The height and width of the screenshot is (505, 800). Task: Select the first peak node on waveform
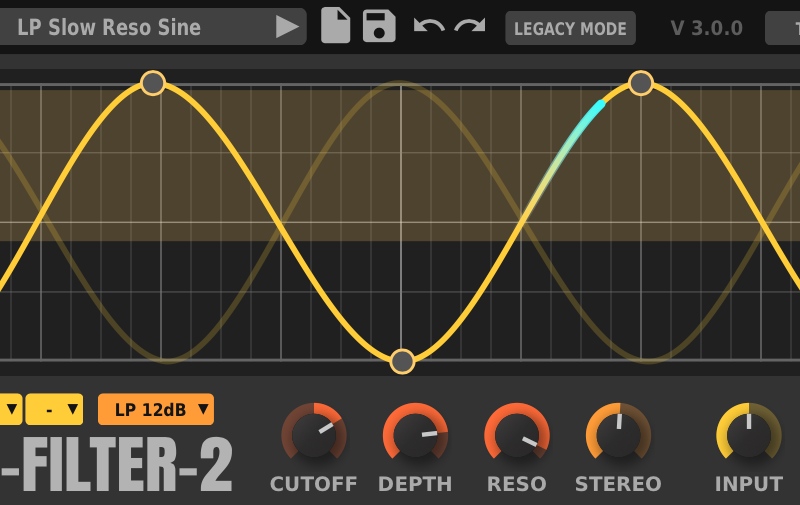pyautogui.click(x=153, y=83)
